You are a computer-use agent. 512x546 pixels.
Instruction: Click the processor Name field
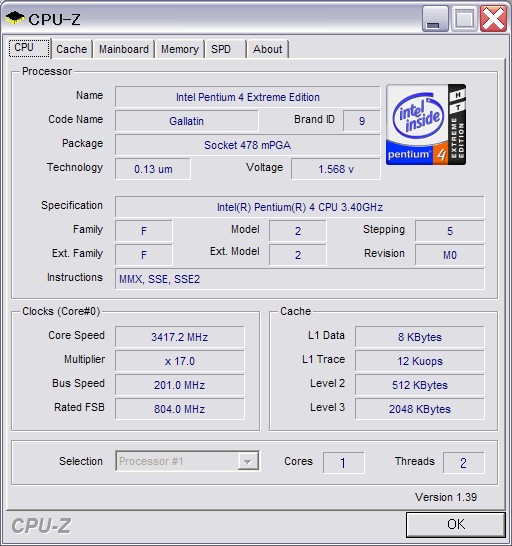[x=248, y=97]
